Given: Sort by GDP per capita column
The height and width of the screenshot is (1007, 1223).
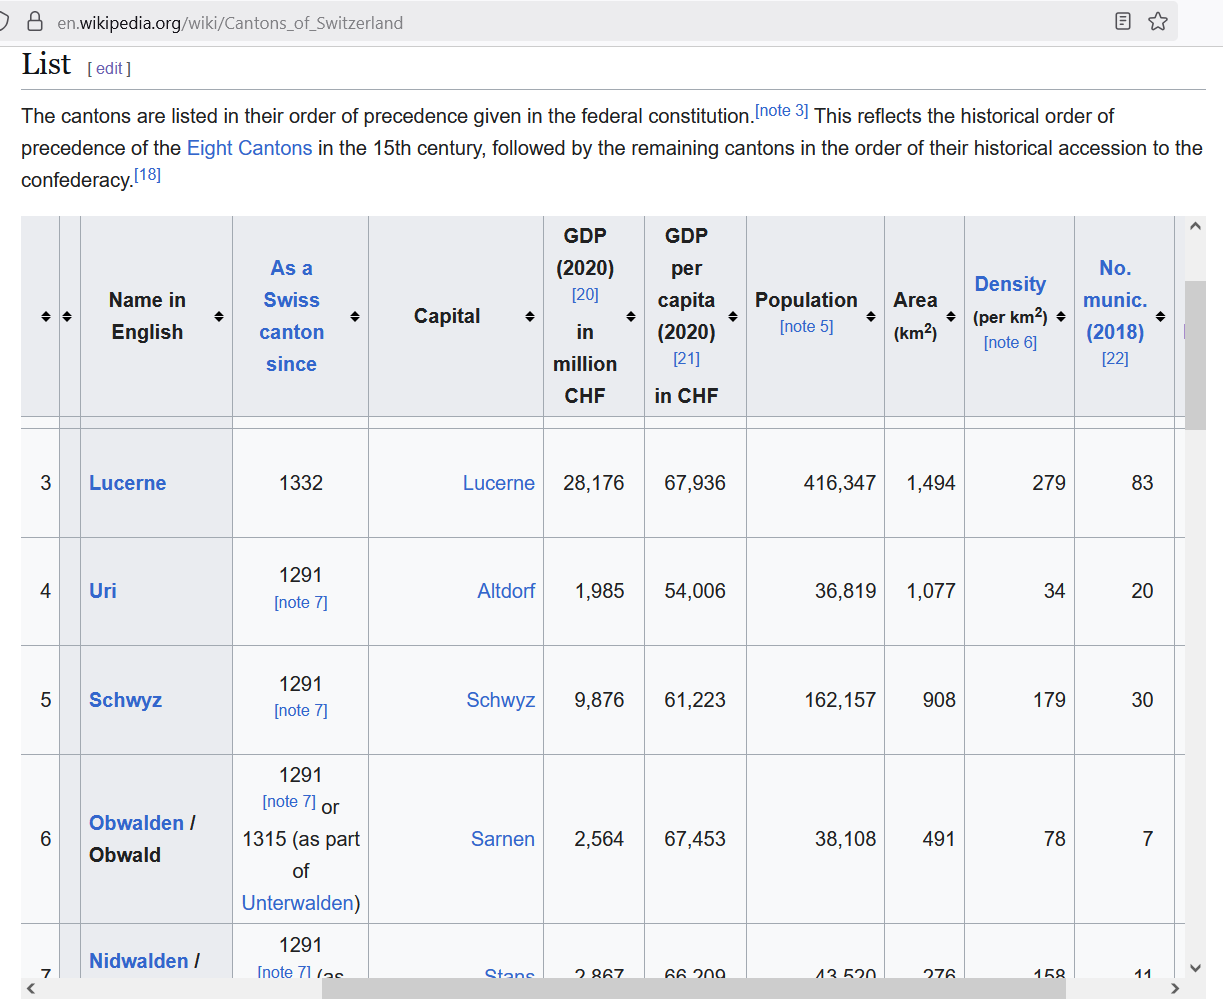Looking at the screenshot, I should click(733, 316).
